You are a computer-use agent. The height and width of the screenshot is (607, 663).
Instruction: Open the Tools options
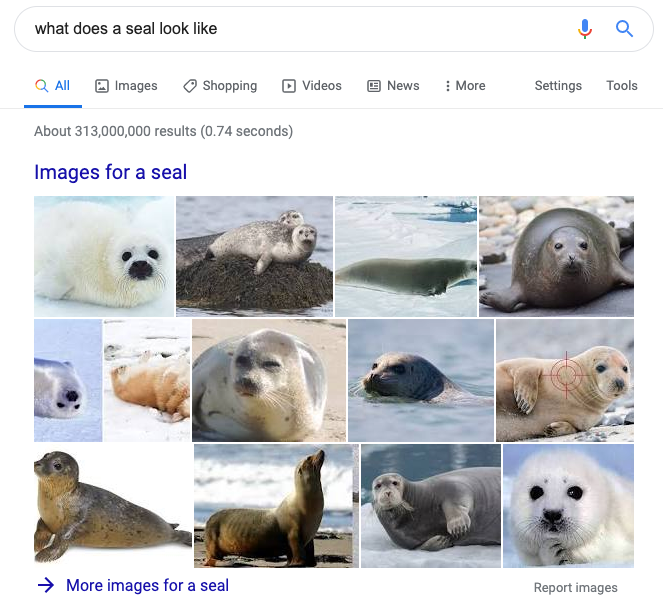point(622,86)
